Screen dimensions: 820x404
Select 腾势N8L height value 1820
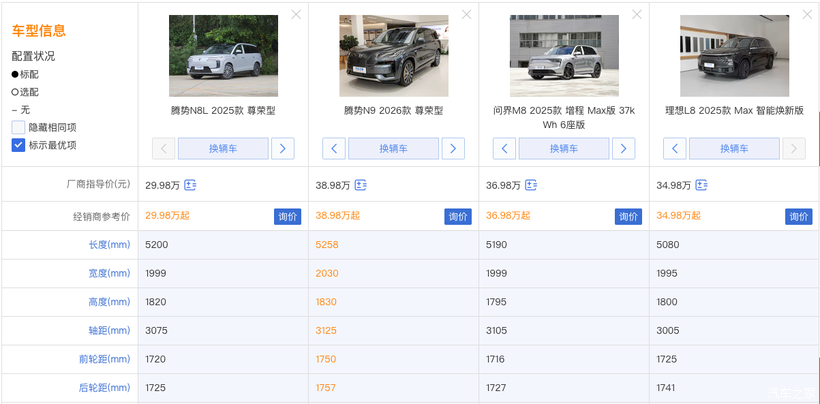coord(156,302)
